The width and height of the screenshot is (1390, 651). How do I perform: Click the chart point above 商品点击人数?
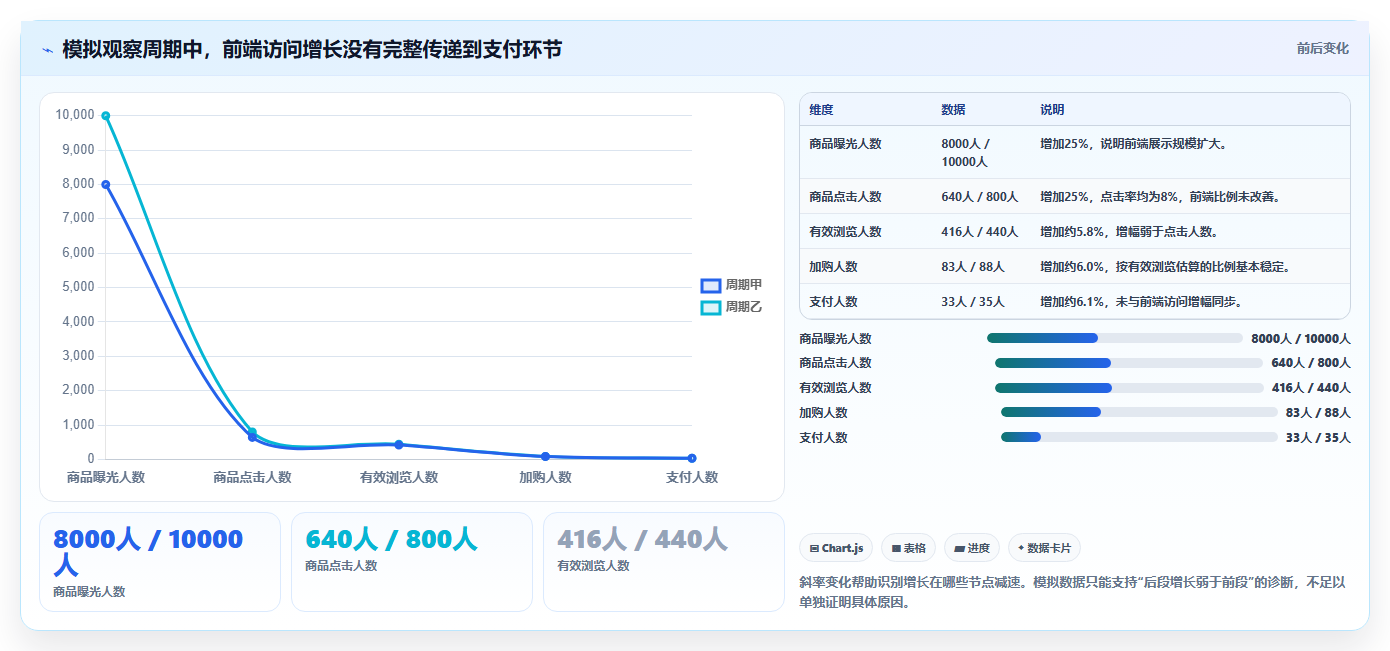coord(252,434)
